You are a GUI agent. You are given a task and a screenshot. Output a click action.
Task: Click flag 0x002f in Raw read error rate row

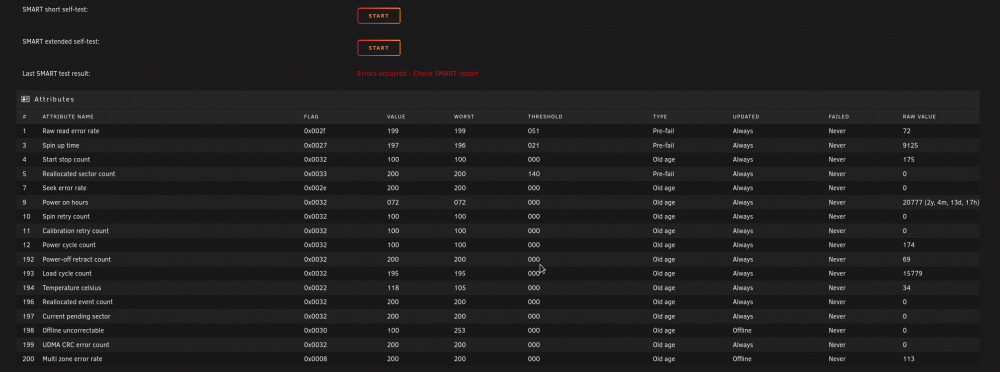point(314,131)
